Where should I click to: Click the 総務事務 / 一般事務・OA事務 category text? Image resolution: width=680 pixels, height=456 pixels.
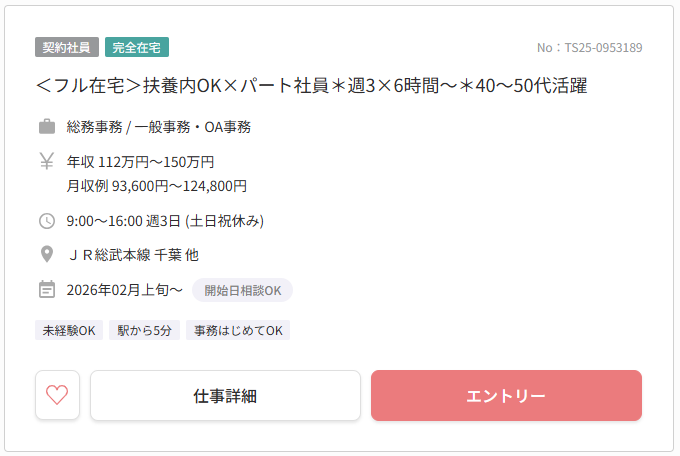159,127
